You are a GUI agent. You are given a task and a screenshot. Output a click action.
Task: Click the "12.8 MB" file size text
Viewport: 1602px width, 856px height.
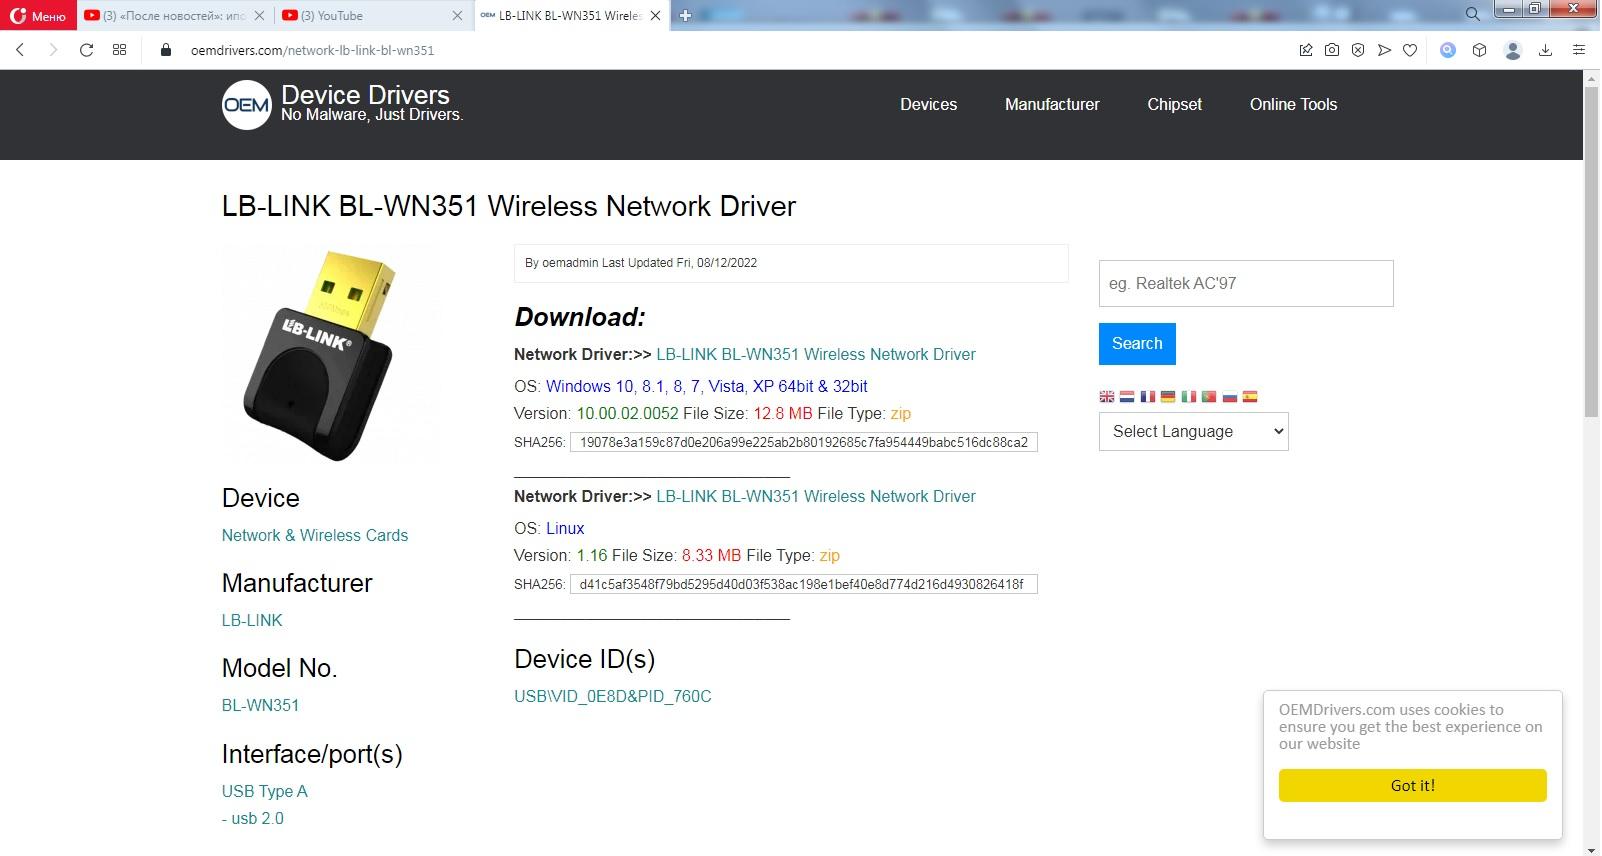tap(783, 413)
